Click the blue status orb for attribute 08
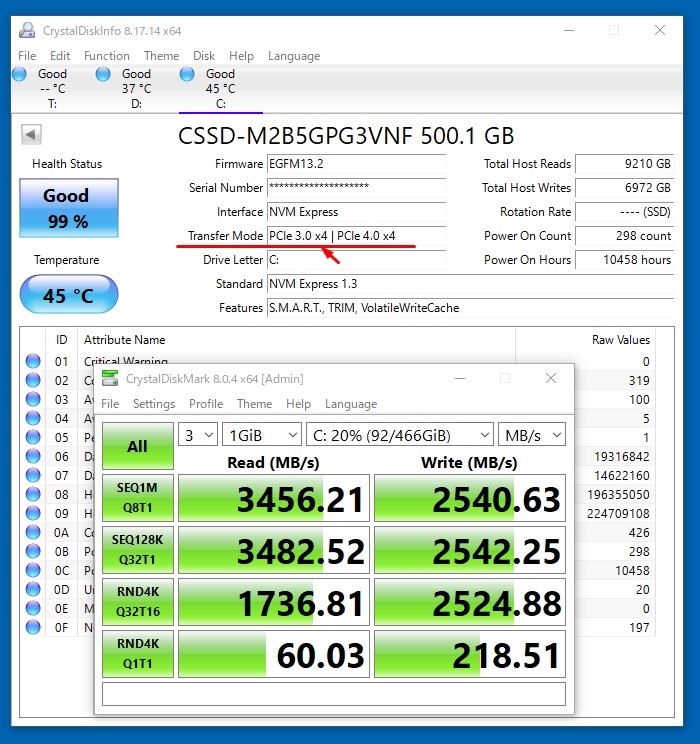This screenshot has width=700, height=744. pos(33,494)
